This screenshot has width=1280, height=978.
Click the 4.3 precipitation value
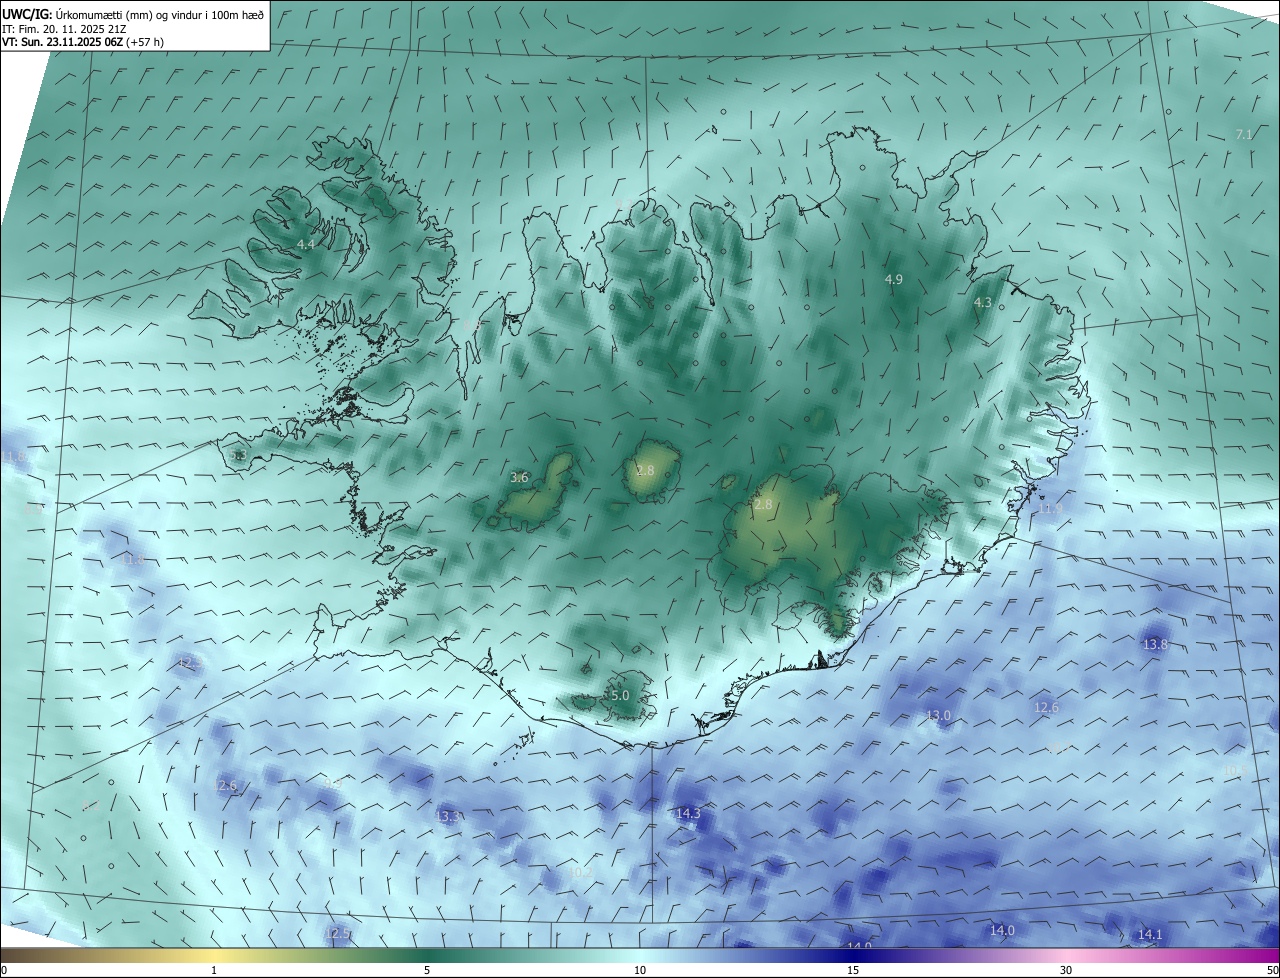pos(983,302)
